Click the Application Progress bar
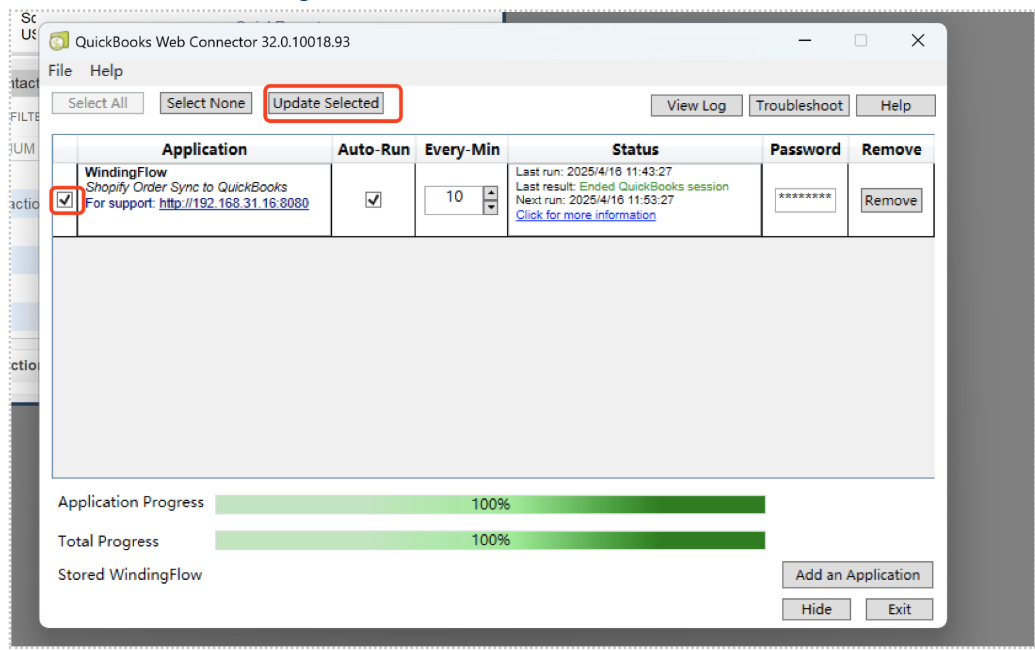Image resolution: width=1035 pixels, height=650 pixels. click(x=490, y=504)
